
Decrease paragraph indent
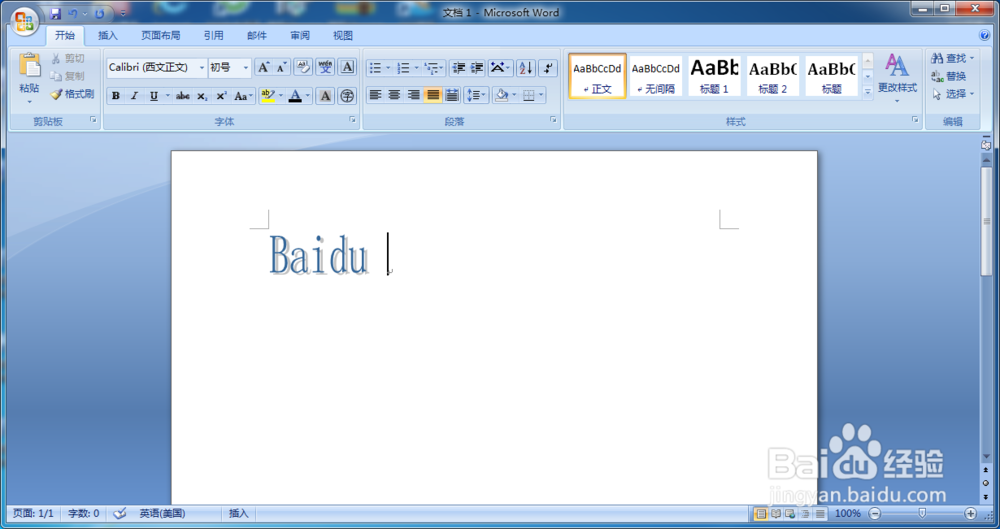click(458, 68)
